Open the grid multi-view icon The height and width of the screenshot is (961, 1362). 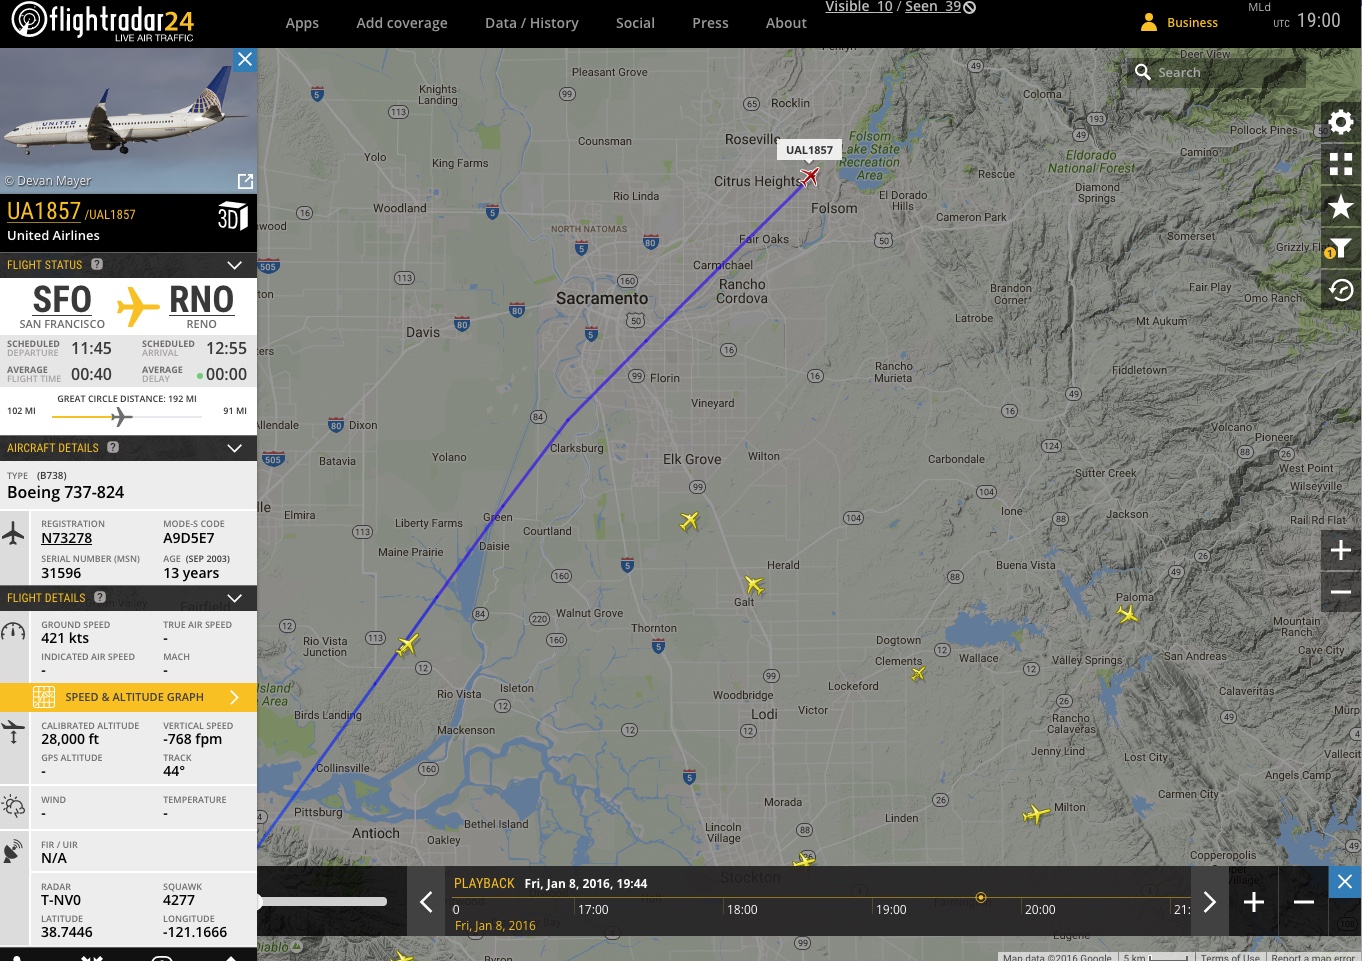1341,164
